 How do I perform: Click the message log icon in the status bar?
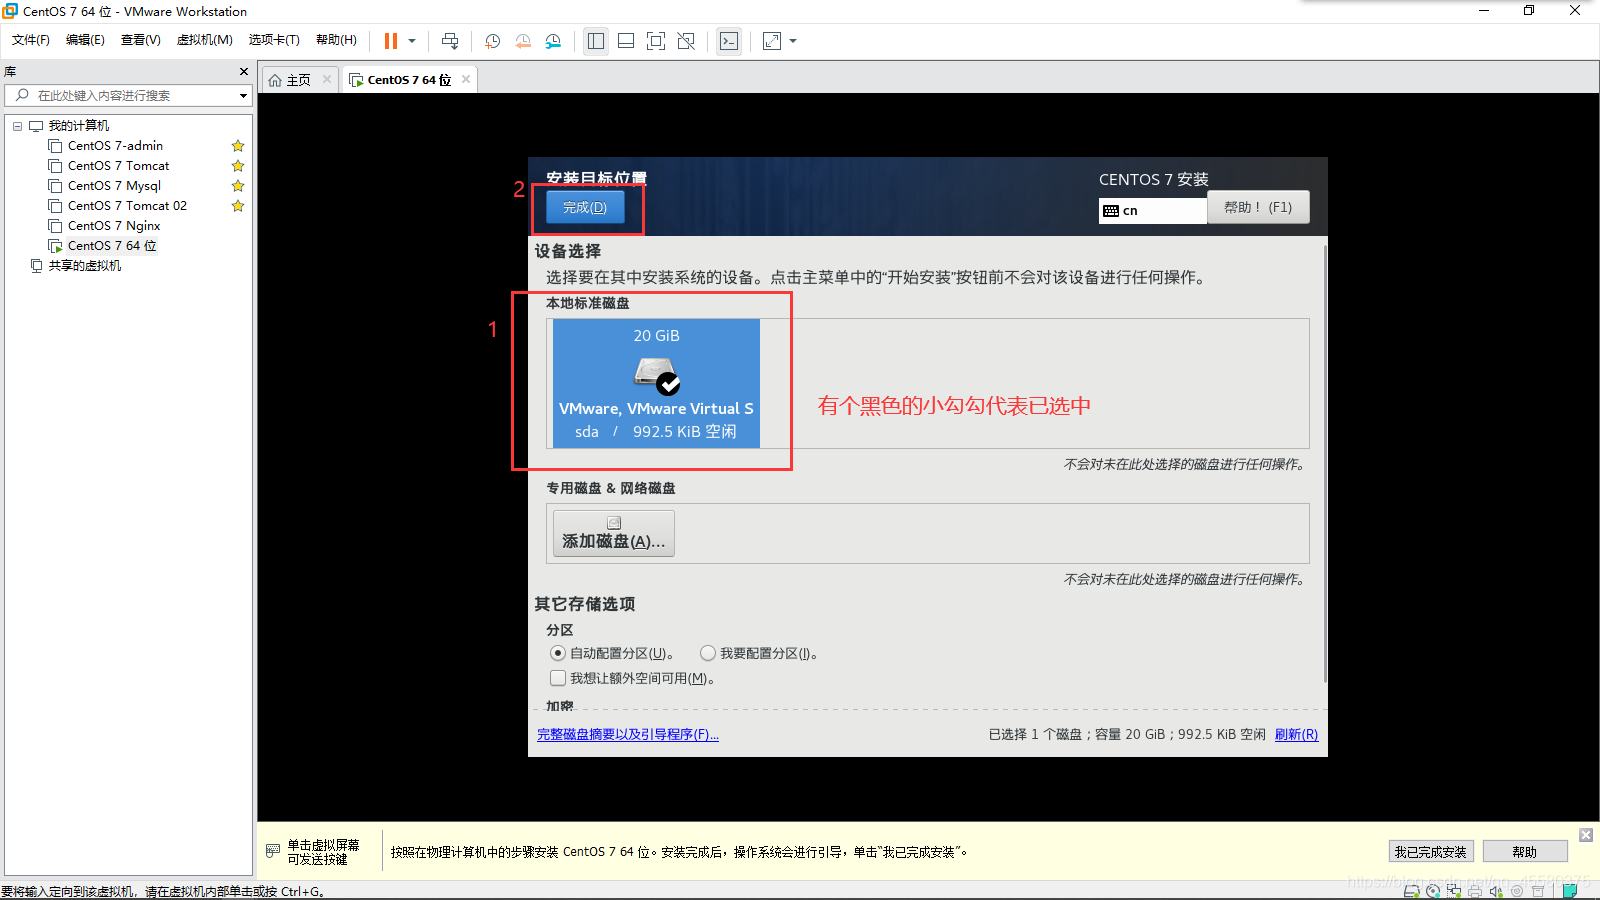point(1569,890)
